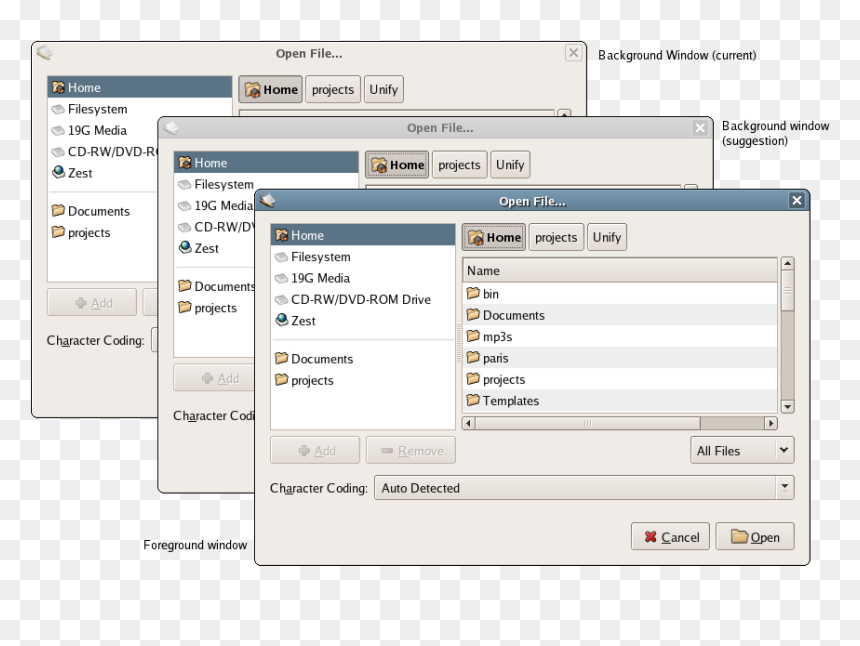
Task: Close the foreground Open File window
Action: (x=797, y=201)
